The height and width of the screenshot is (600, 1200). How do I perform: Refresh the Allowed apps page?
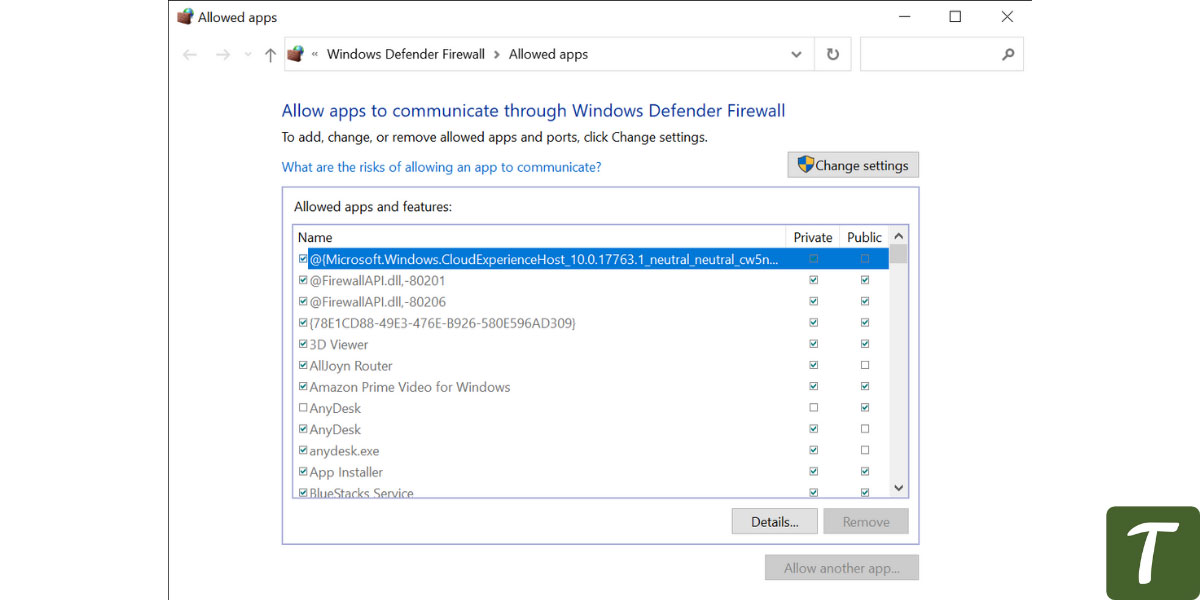coord(832,55)
